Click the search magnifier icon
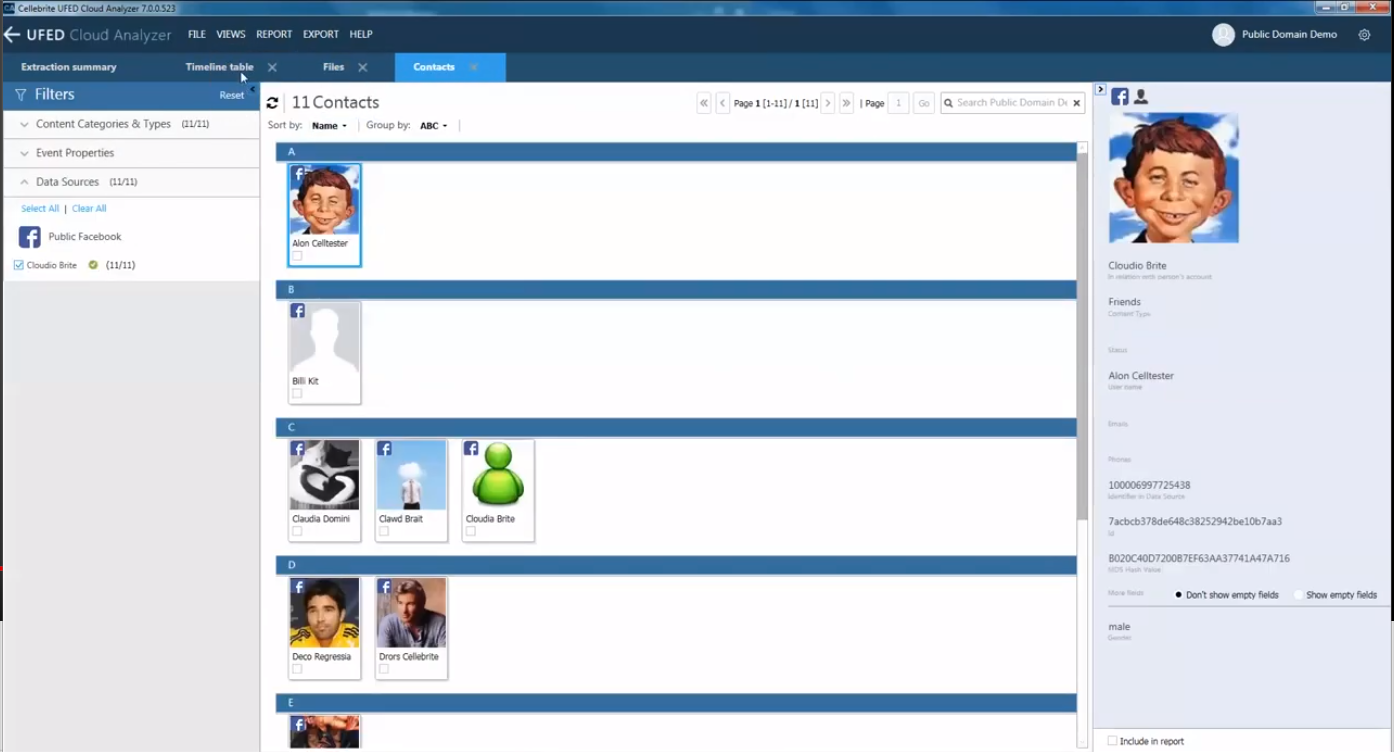 point(949,103)
